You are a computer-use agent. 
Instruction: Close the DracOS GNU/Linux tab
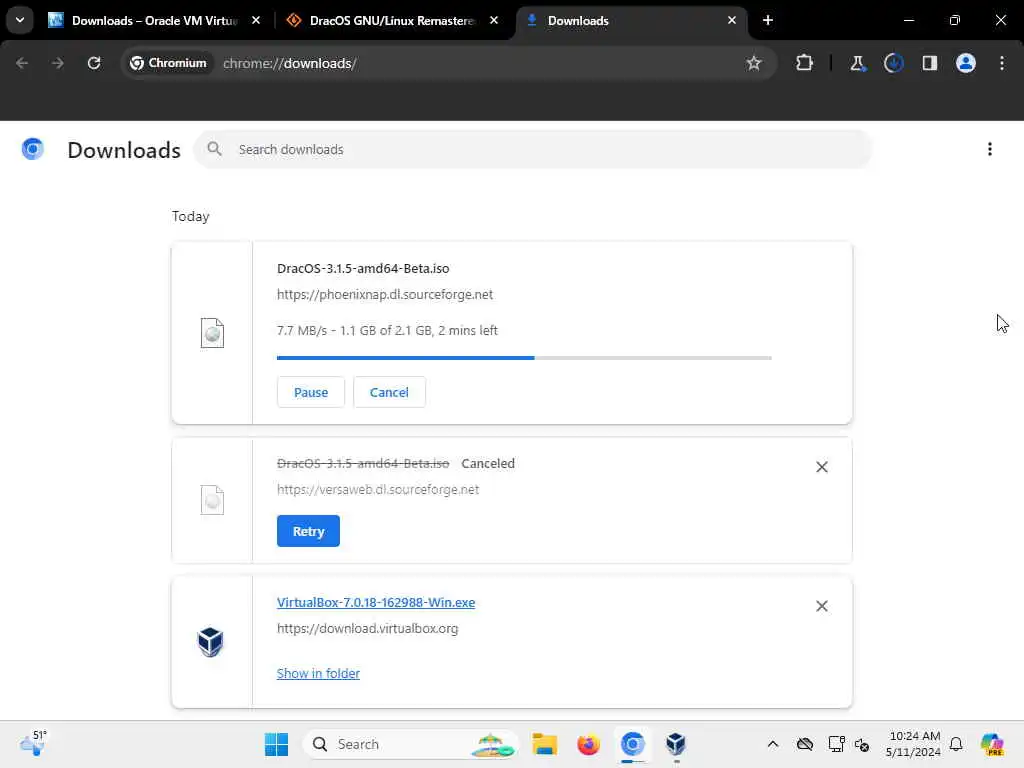click(x=494, y=20)
